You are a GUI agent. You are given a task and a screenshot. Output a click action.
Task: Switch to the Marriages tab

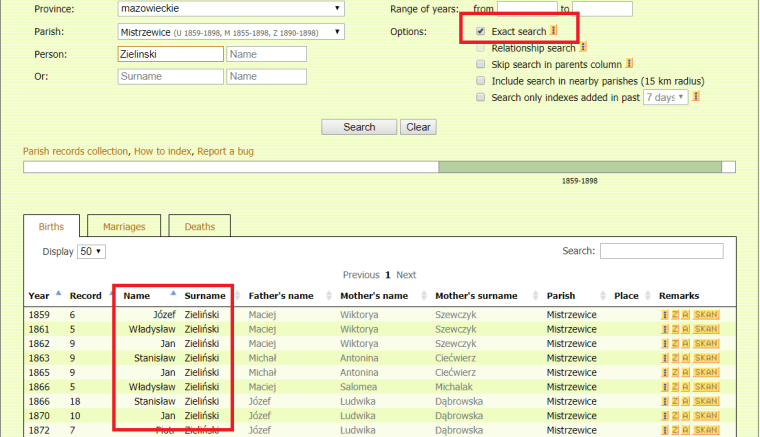pos(124,227)
